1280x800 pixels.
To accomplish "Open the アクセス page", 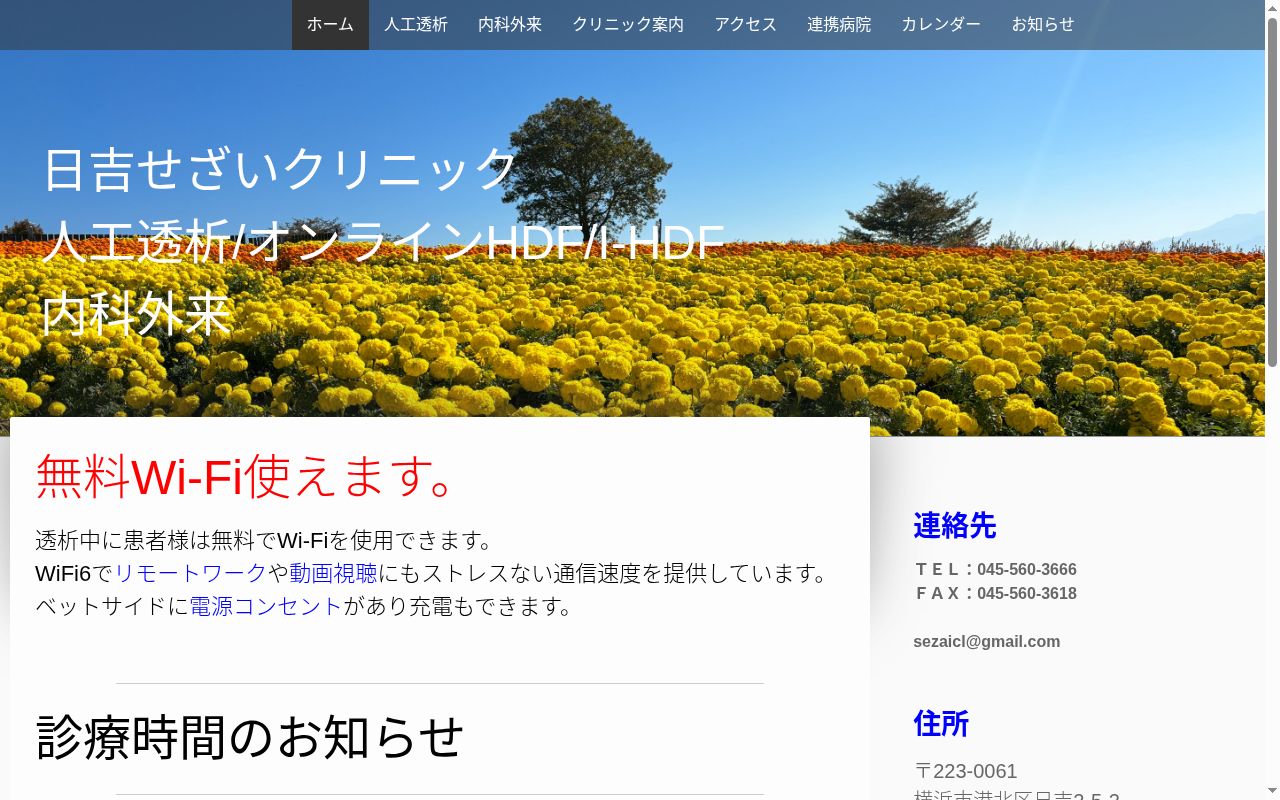I will pos(746,25).
